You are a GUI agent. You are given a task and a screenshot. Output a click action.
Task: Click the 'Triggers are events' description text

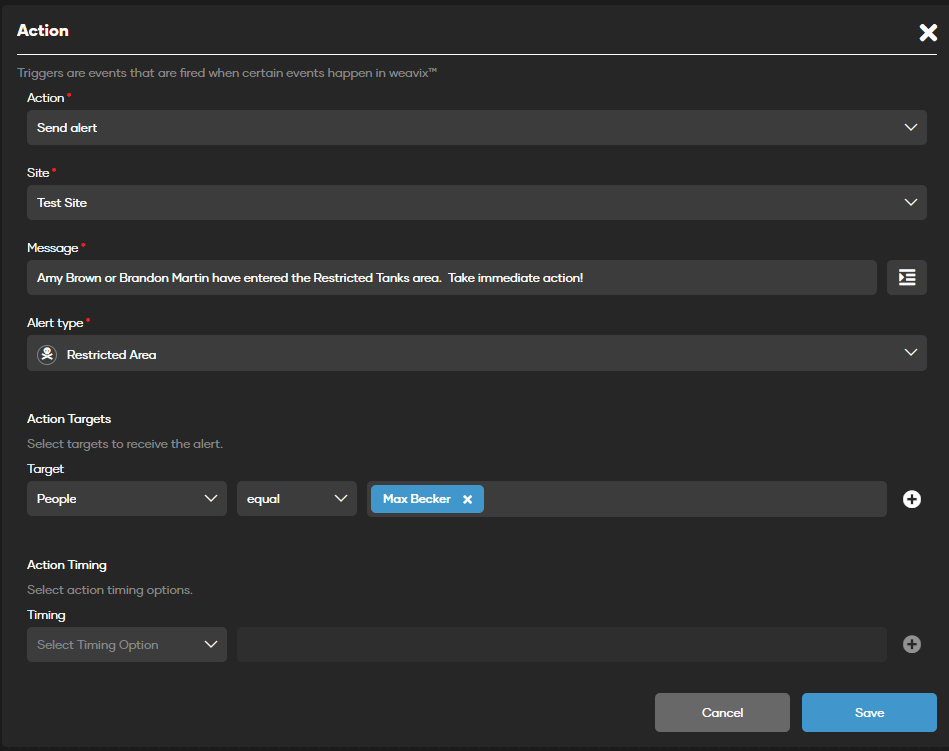227,73
